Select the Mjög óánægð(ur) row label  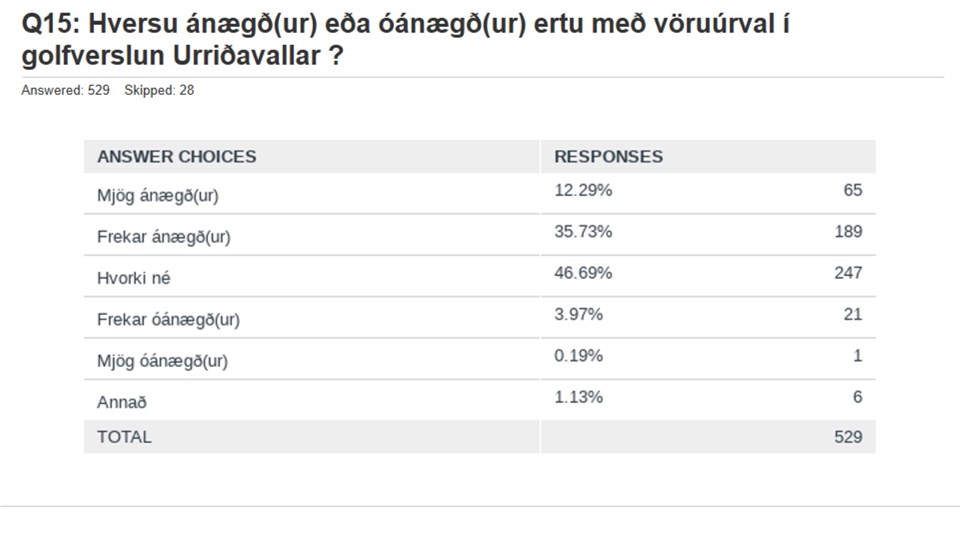coord(162,361)
